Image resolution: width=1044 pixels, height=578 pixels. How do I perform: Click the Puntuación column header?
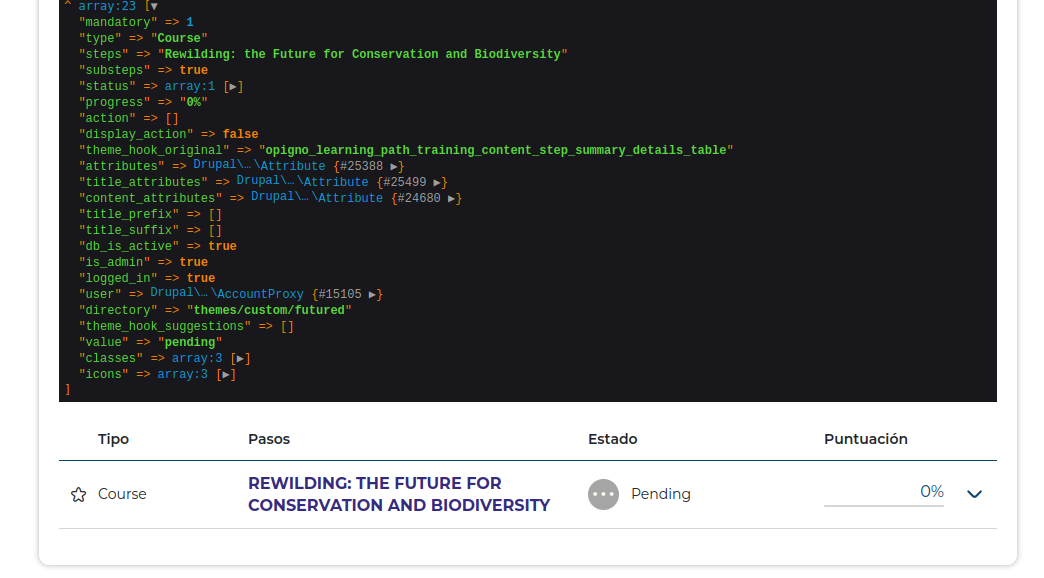865,439
